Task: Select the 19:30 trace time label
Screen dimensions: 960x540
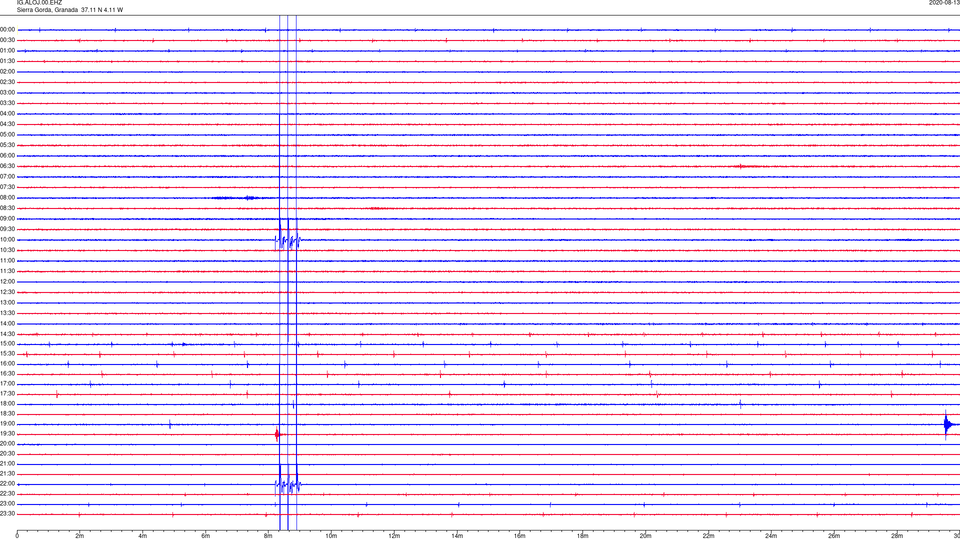Action: coord(8,433)
